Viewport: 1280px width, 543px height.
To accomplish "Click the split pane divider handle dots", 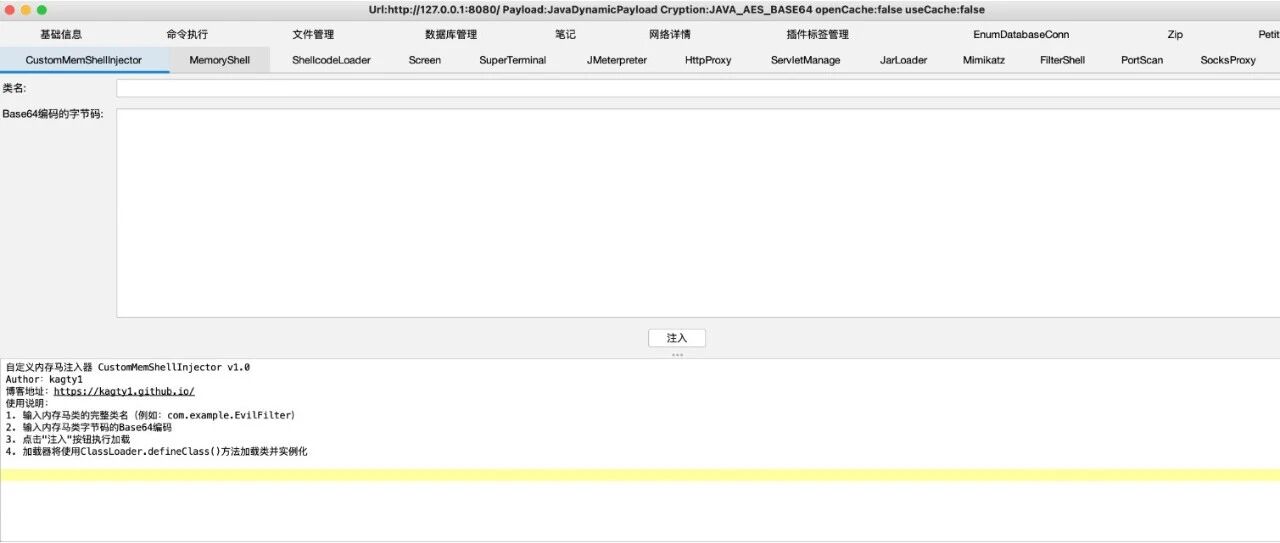I will pyautogui.click(x=677, y=354).
